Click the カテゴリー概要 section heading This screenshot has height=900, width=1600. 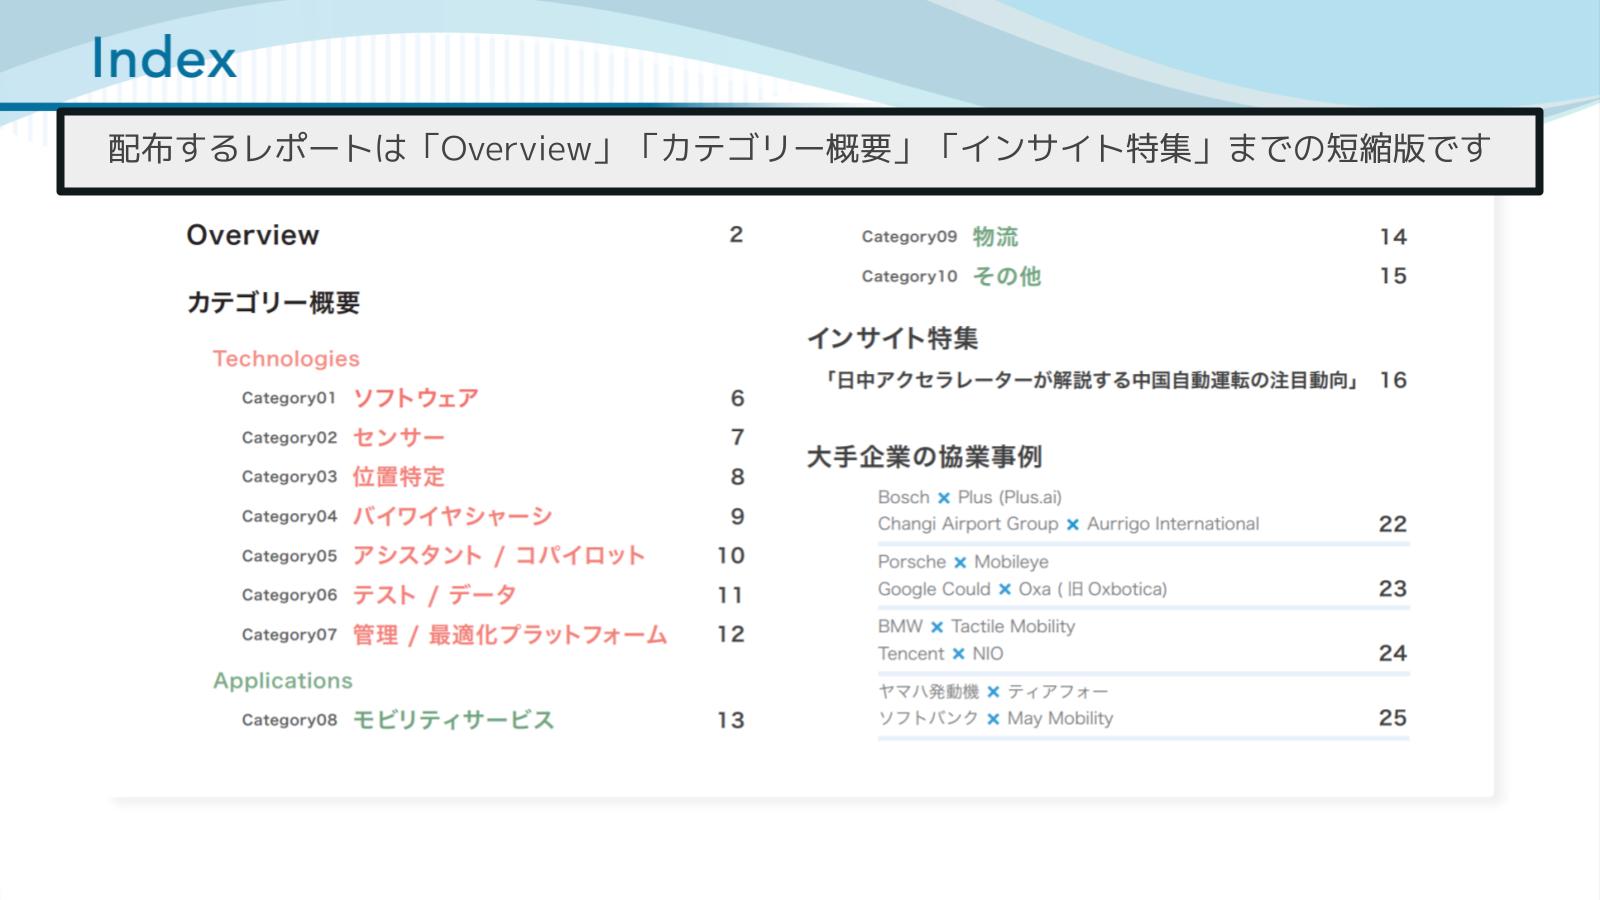[x=273, y=302]
